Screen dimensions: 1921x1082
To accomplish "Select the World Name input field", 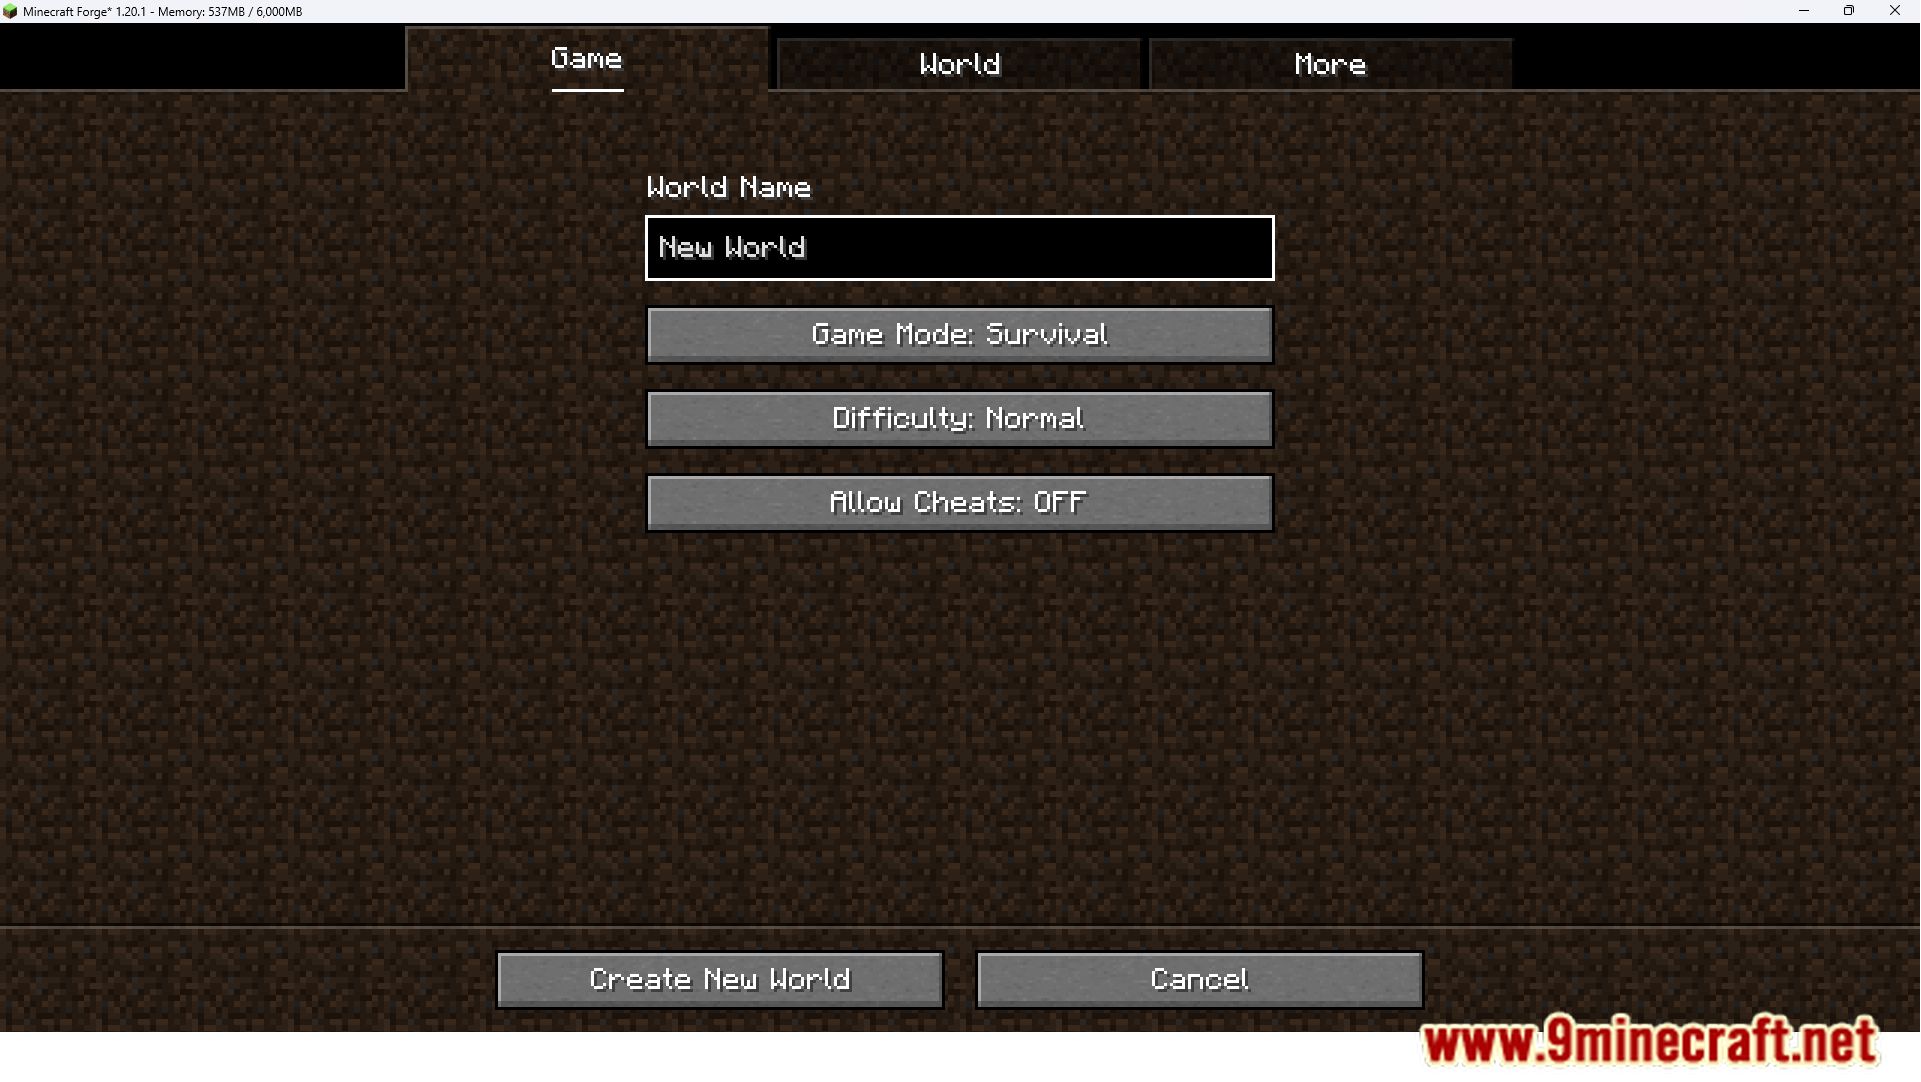I will tap(959, 247).
